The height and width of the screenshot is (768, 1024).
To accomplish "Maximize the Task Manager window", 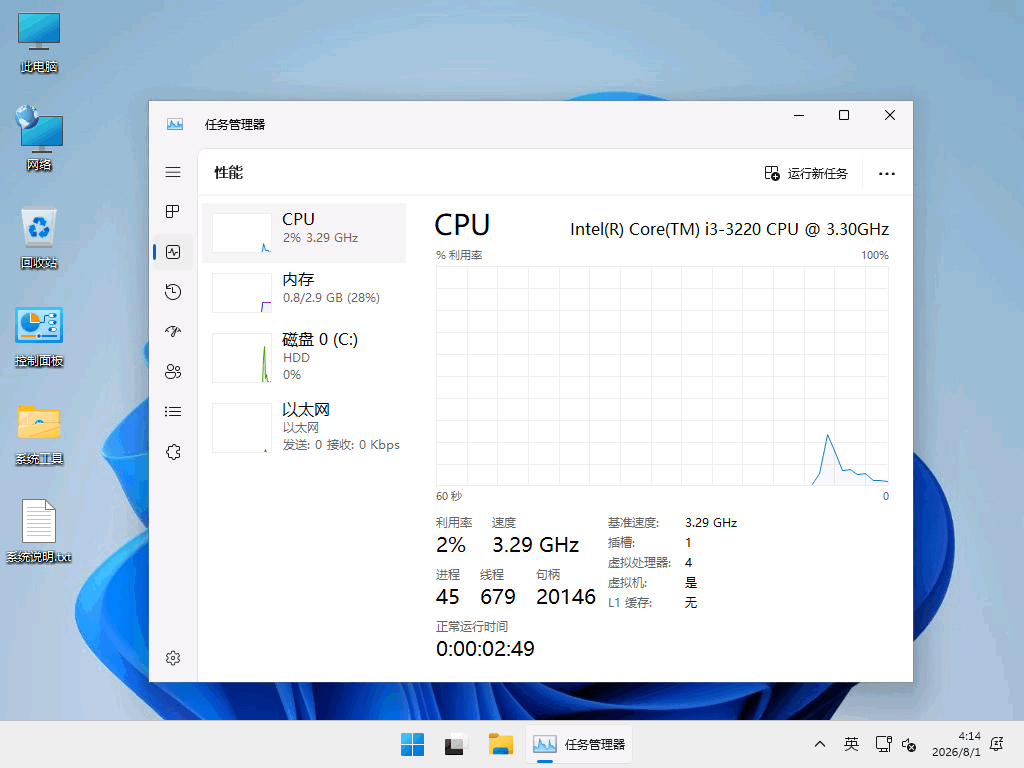I will click(x=844, y=116).
